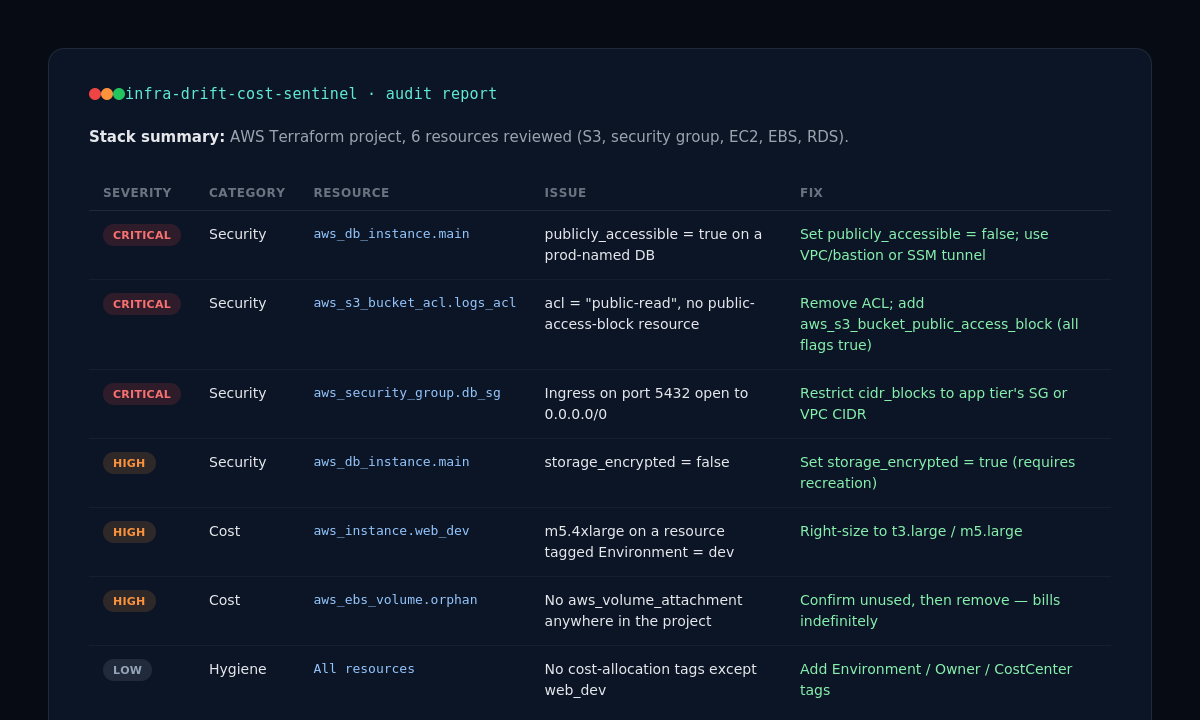Click the RESOURCE column header
This screenshot has height=720, width=1200.
click(351, 193)
